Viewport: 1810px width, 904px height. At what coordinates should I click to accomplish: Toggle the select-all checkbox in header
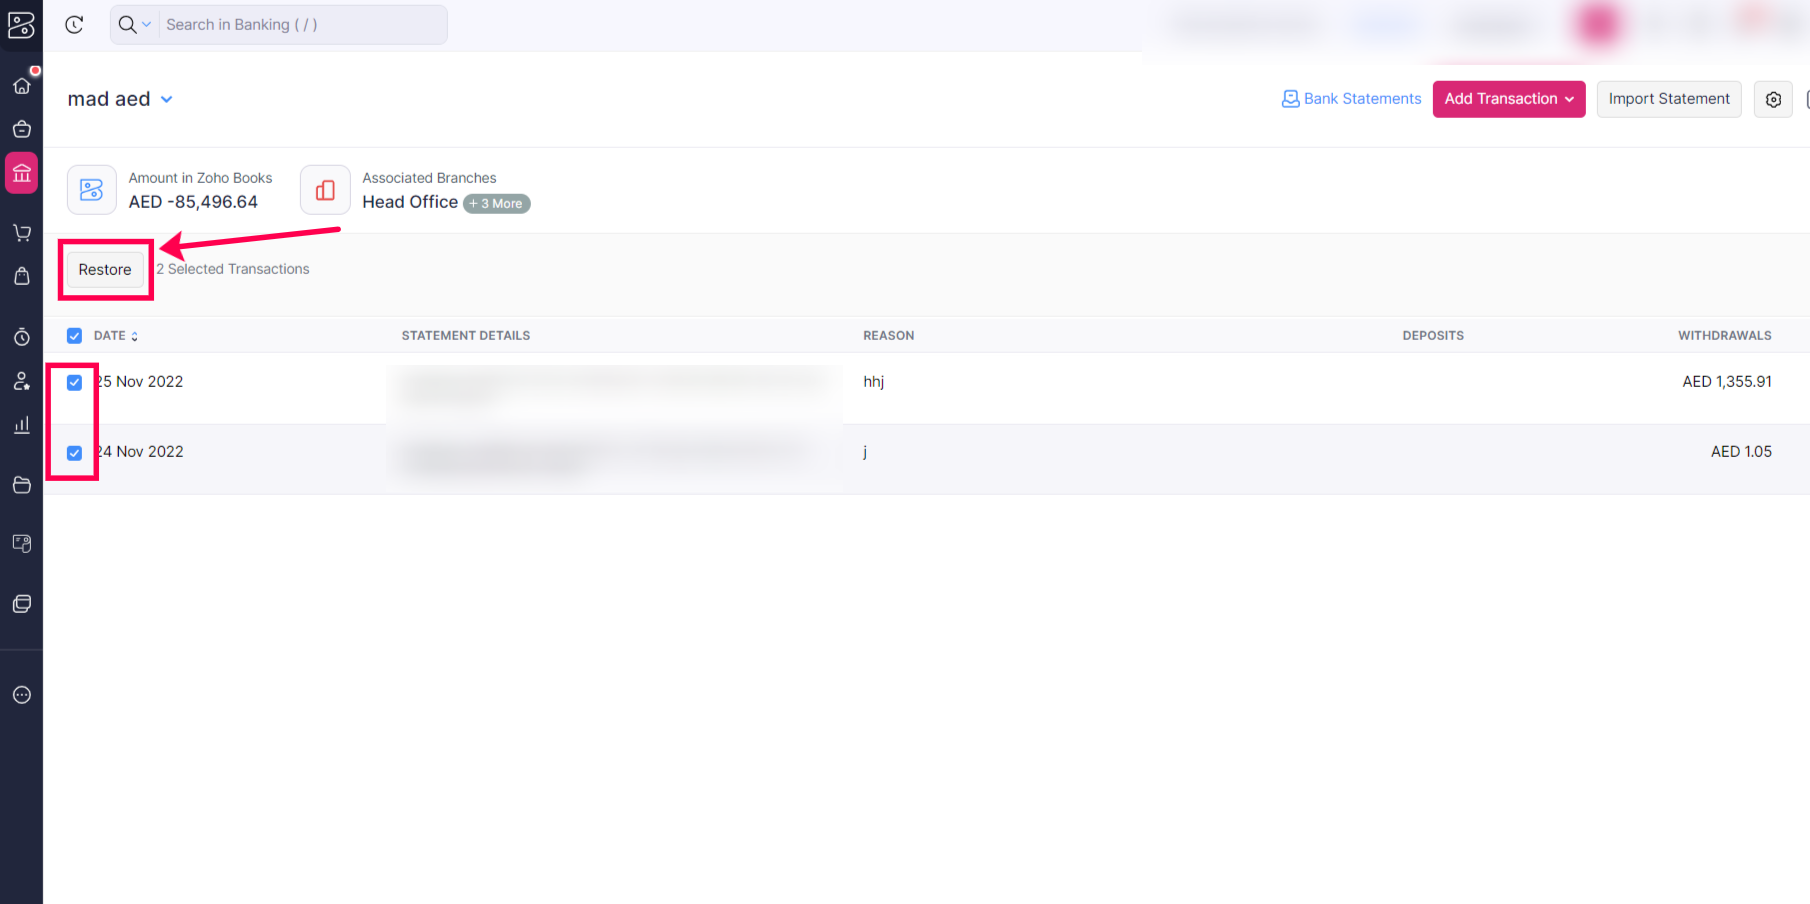click(x=74, y=336)
